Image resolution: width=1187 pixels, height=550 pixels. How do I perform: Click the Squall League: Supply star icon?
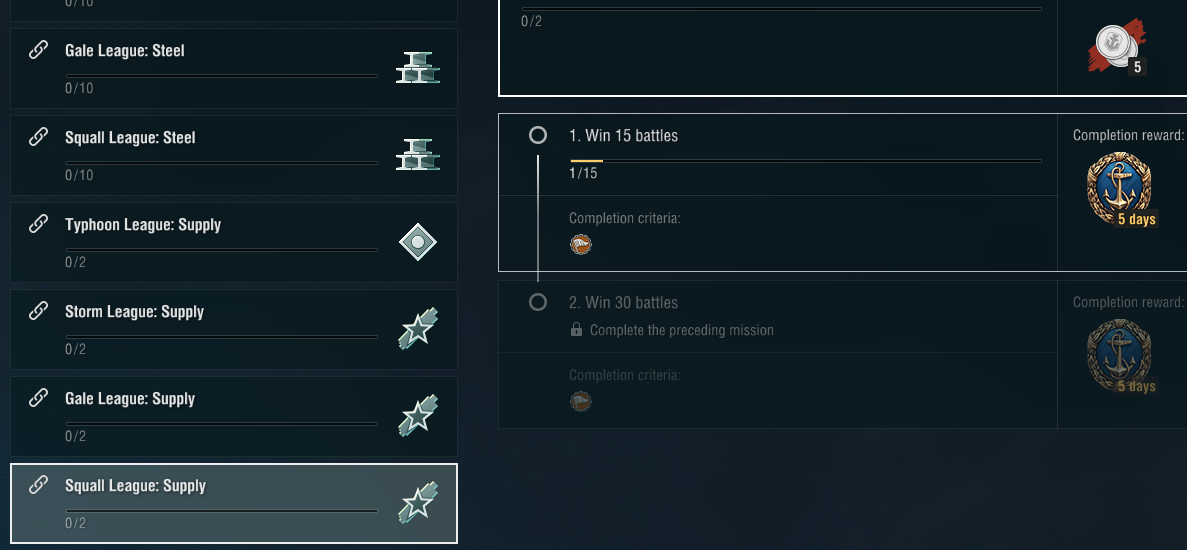(417, 503)
